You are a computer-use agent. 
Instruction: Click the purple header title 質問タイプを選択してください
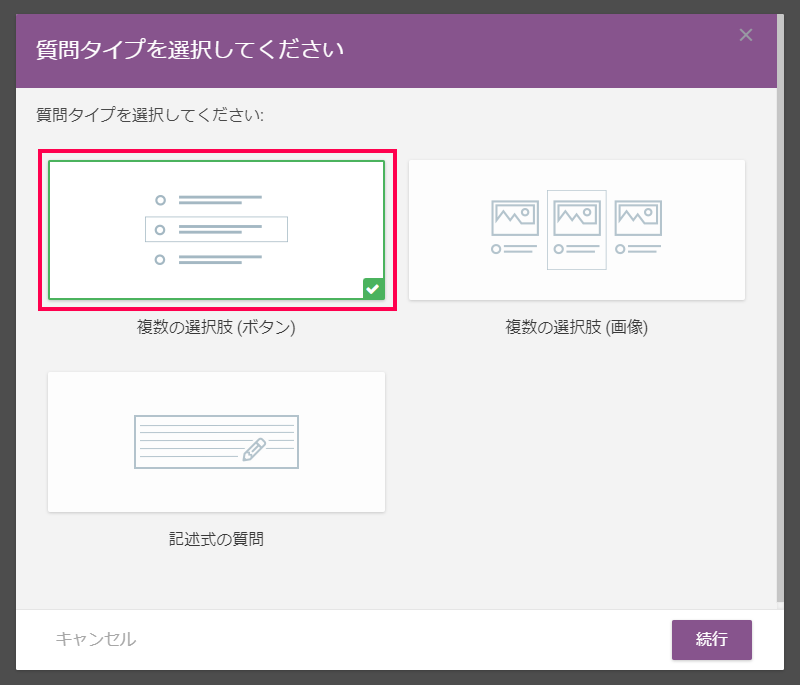189,49
